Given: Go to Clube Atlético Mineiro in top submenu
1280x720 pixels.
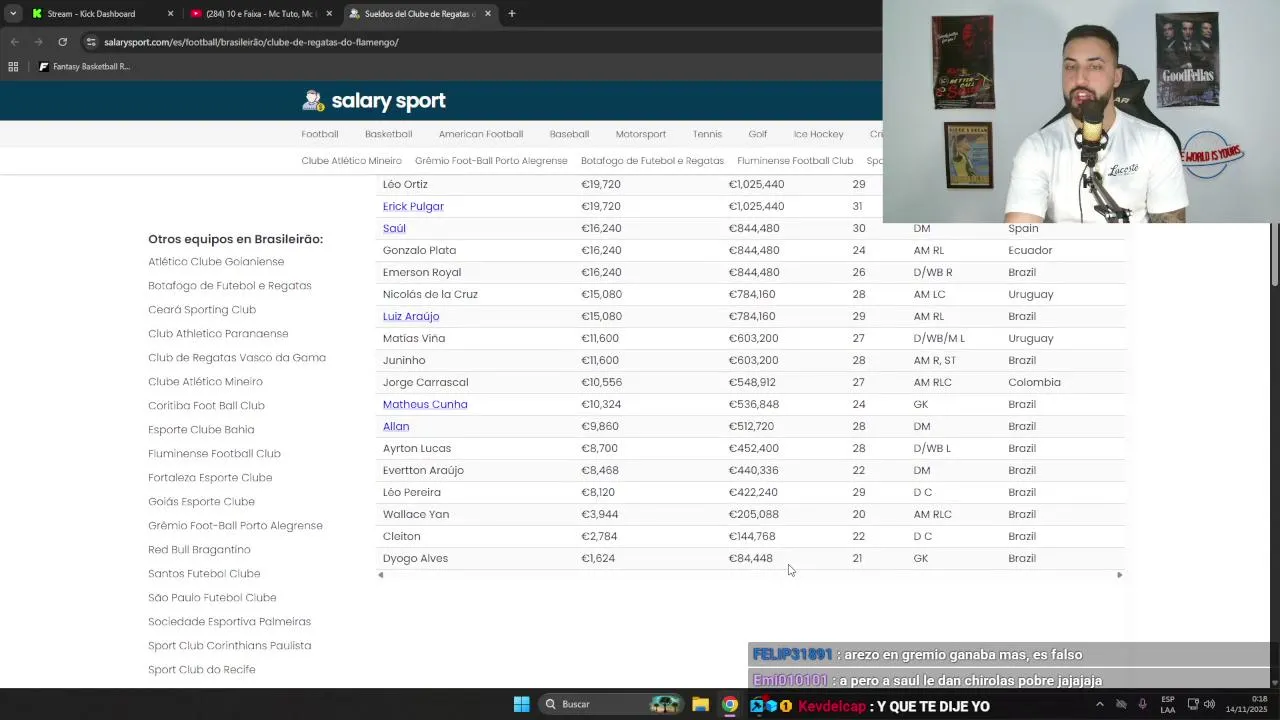Looking at the screenshot, I should (351, 161).
